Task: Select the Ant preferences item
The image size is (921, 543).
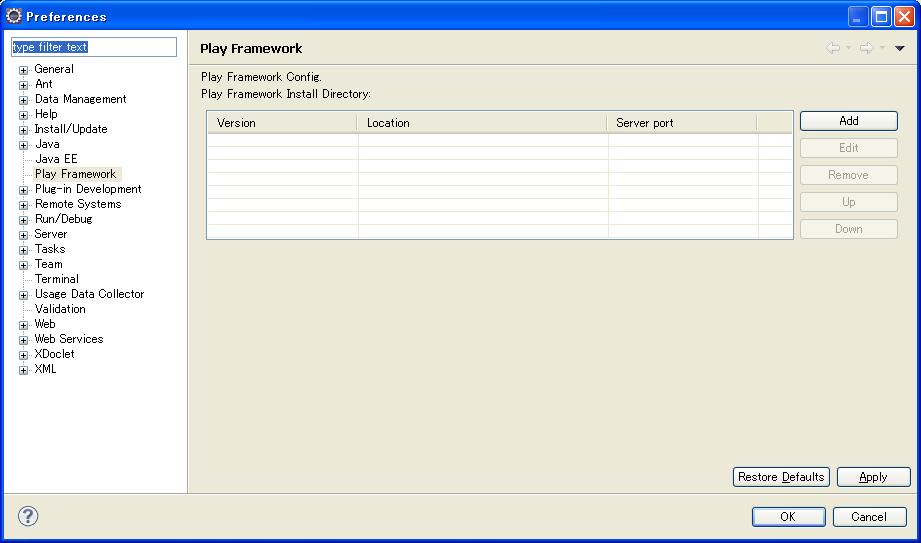Action: point(43,84)
